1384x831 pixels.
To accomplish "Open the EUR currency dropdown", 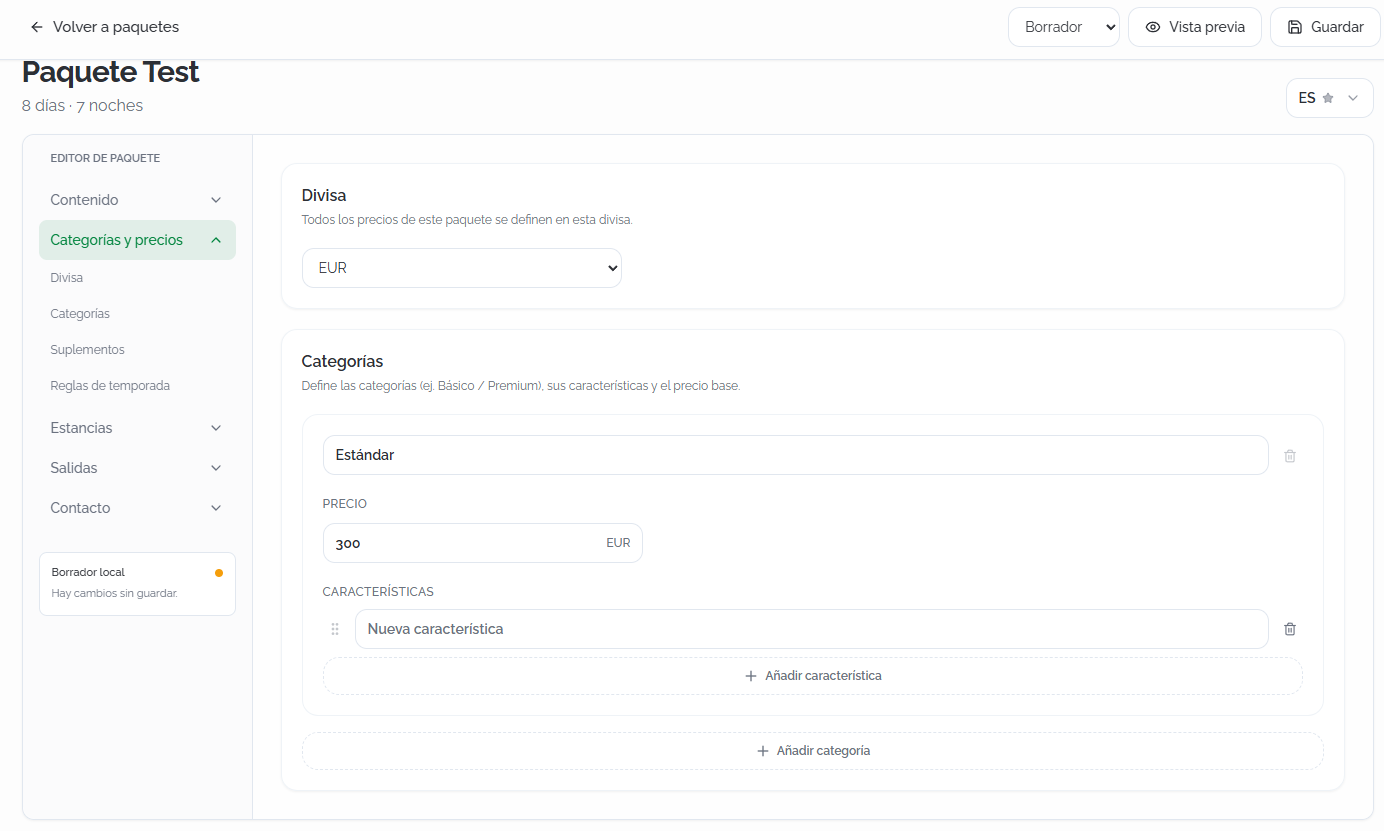I will tap(462, 268).
